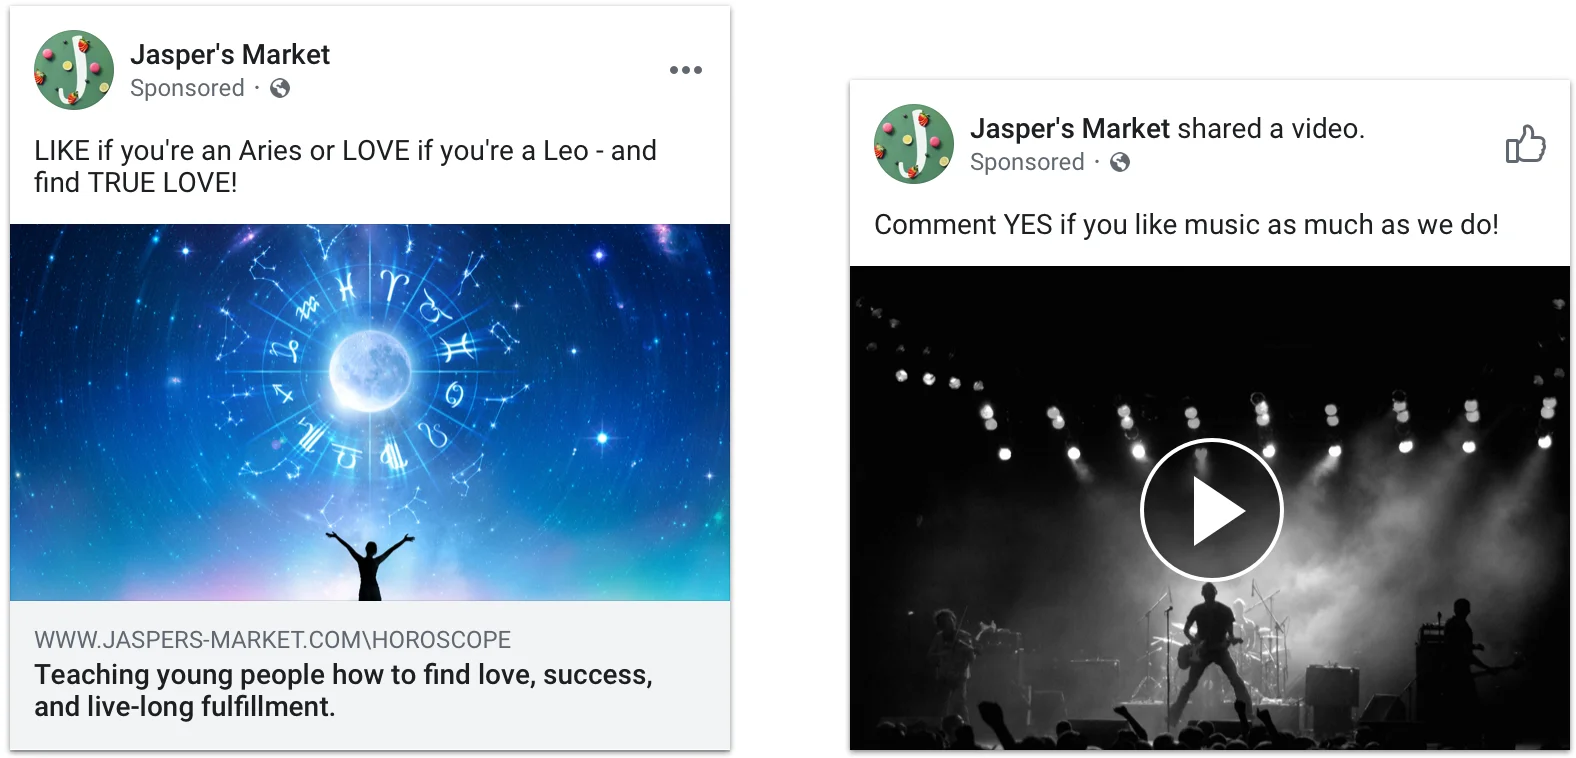
Task: Click Jasper's Market profile picture on video post
Action: [912, 143]
